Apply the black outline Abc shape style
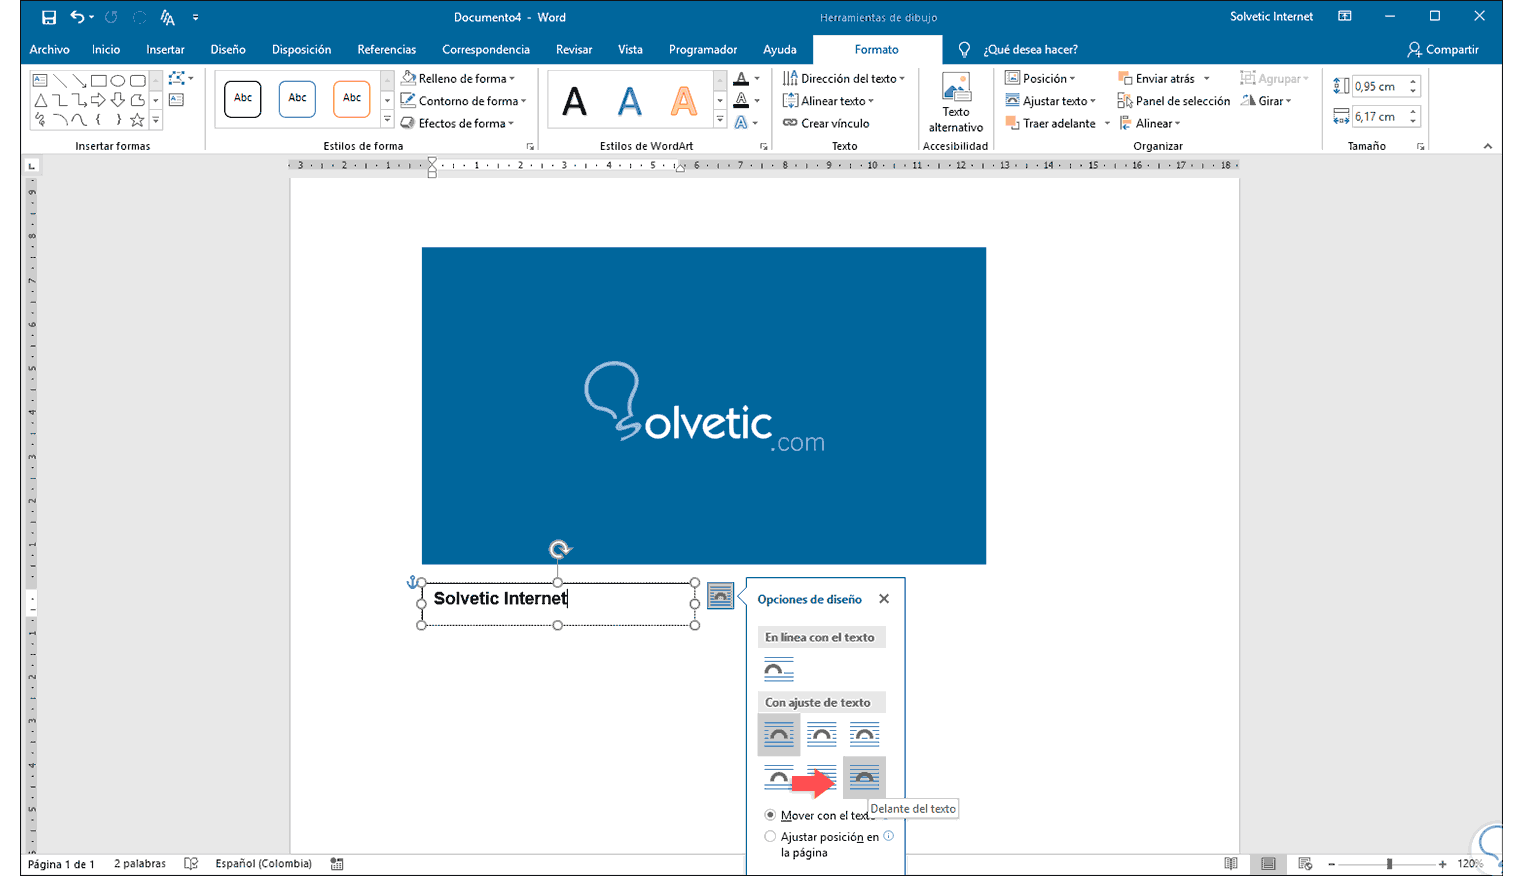Viewport: 1524px width, 876px height. click(x=243, y=99)
